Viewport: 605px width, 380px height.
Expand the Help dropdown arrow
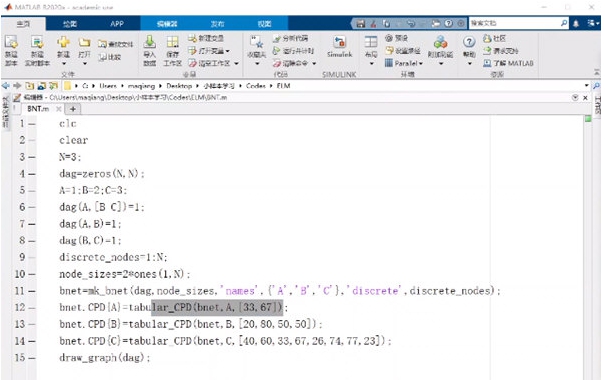469,63
